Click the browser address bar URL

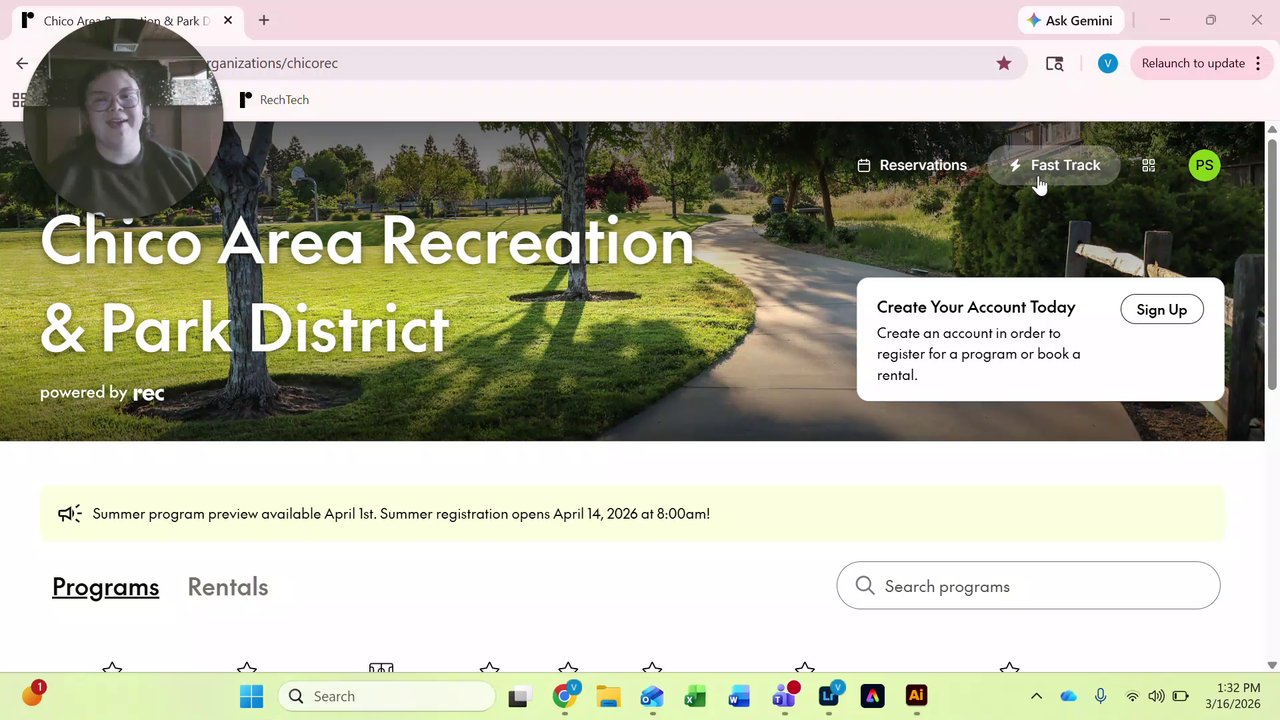(270, 63)
